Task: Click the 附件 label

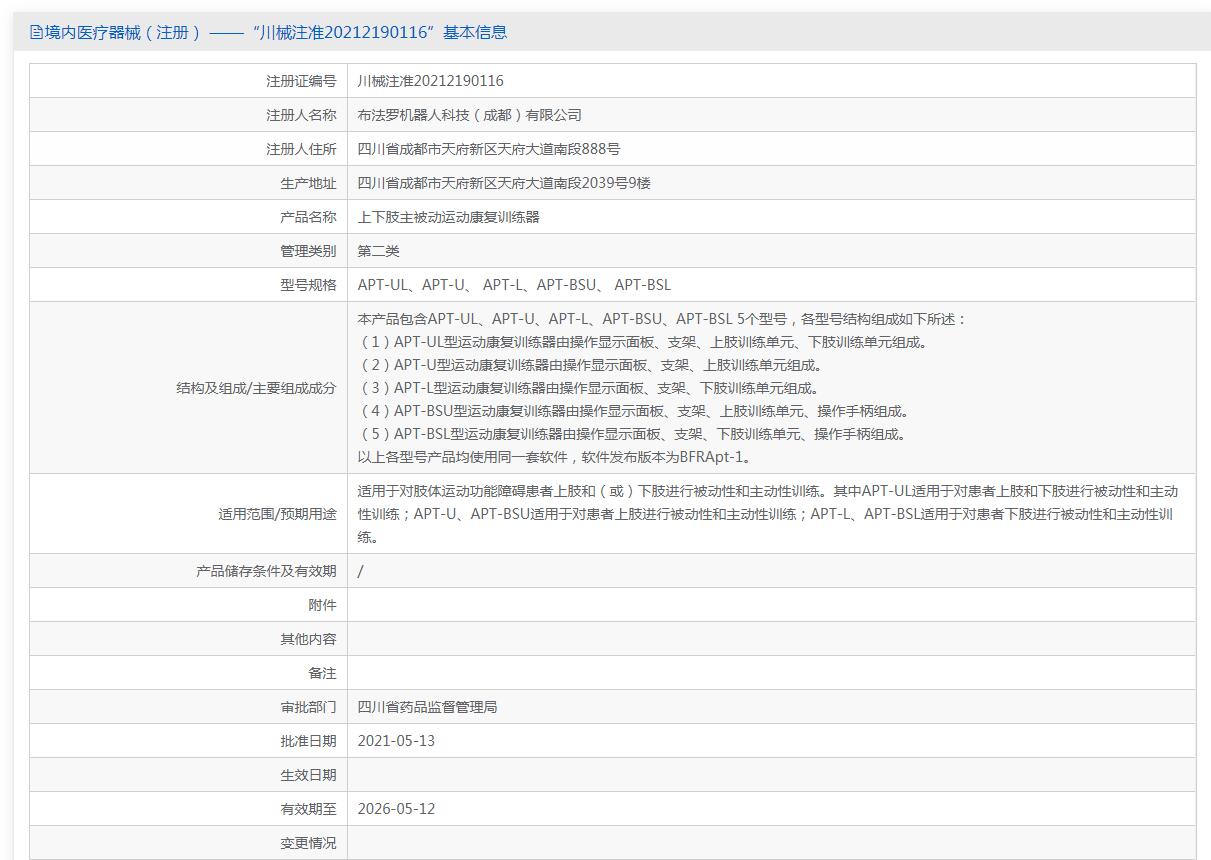Action: click(x=322, y=605)
